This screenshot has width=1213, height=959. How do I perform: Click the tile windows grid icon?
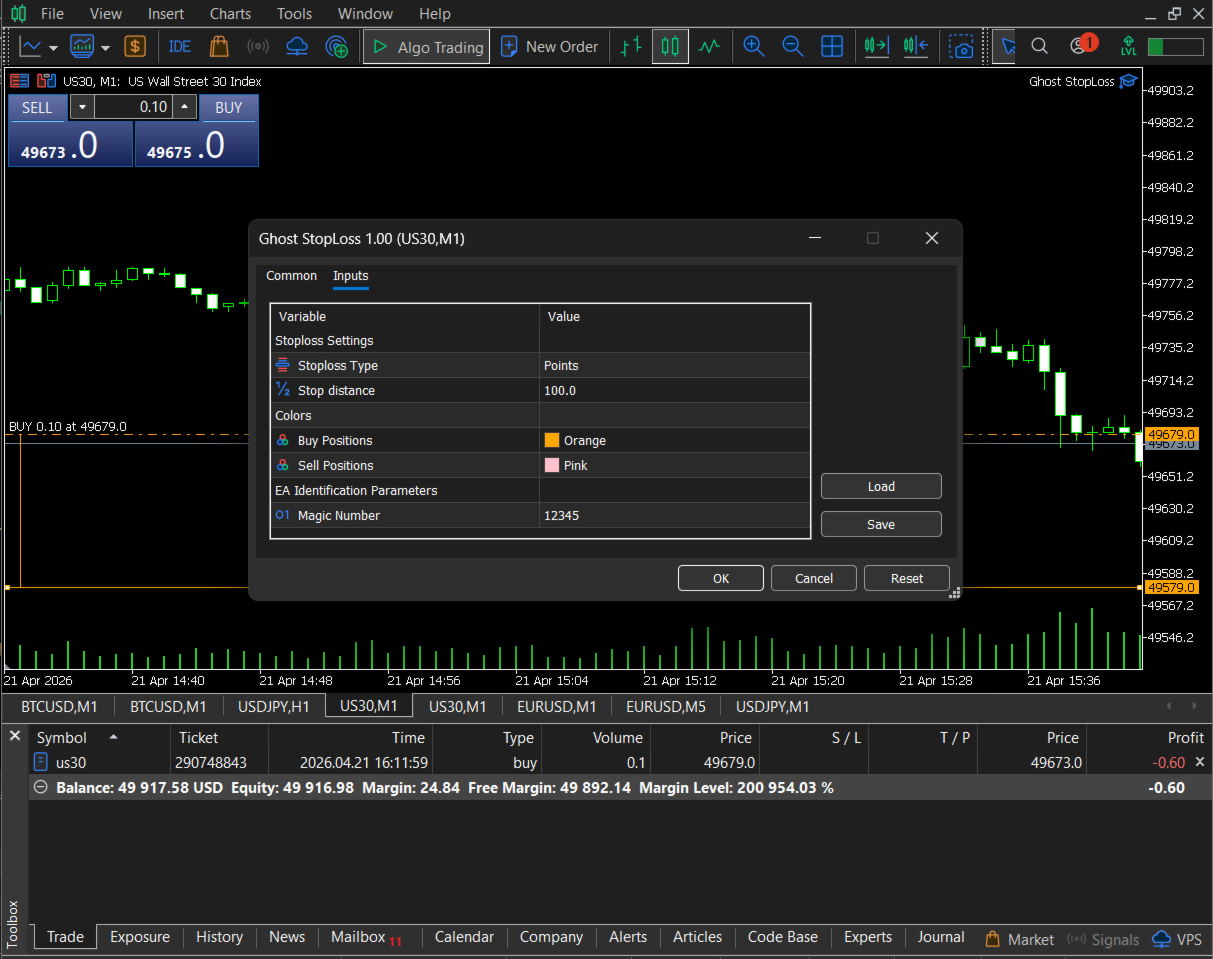click(x=831, y=47)
